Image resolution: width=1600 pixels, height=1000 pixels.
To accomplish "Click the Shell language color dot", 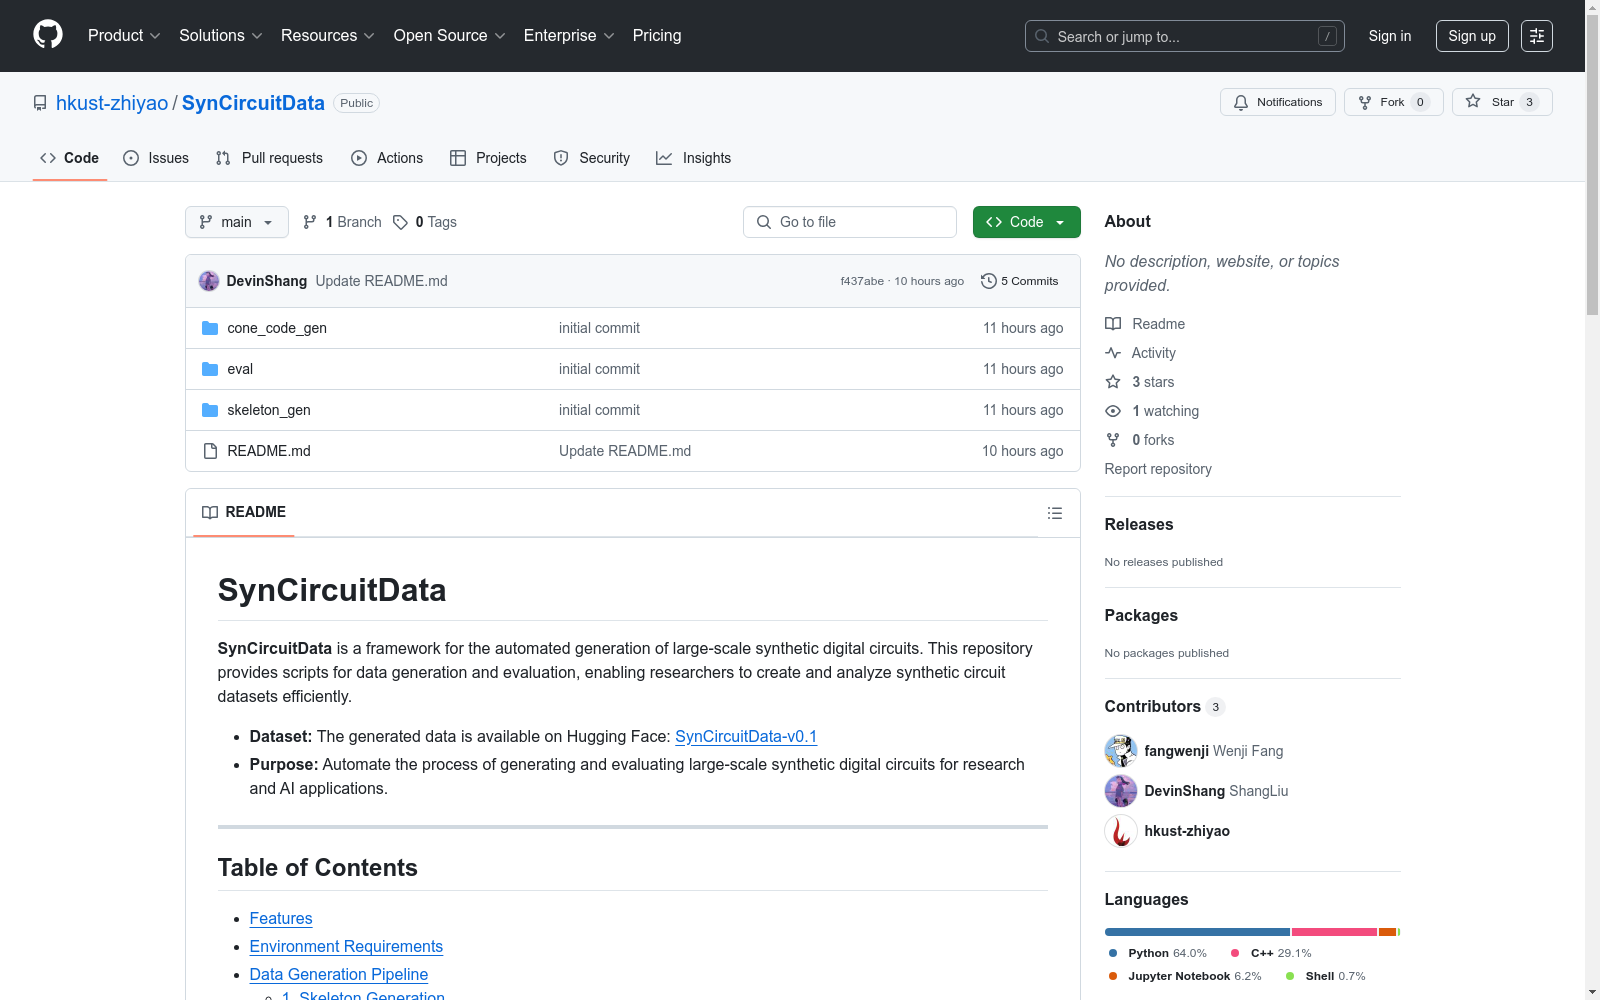I will coord(1290,976).
